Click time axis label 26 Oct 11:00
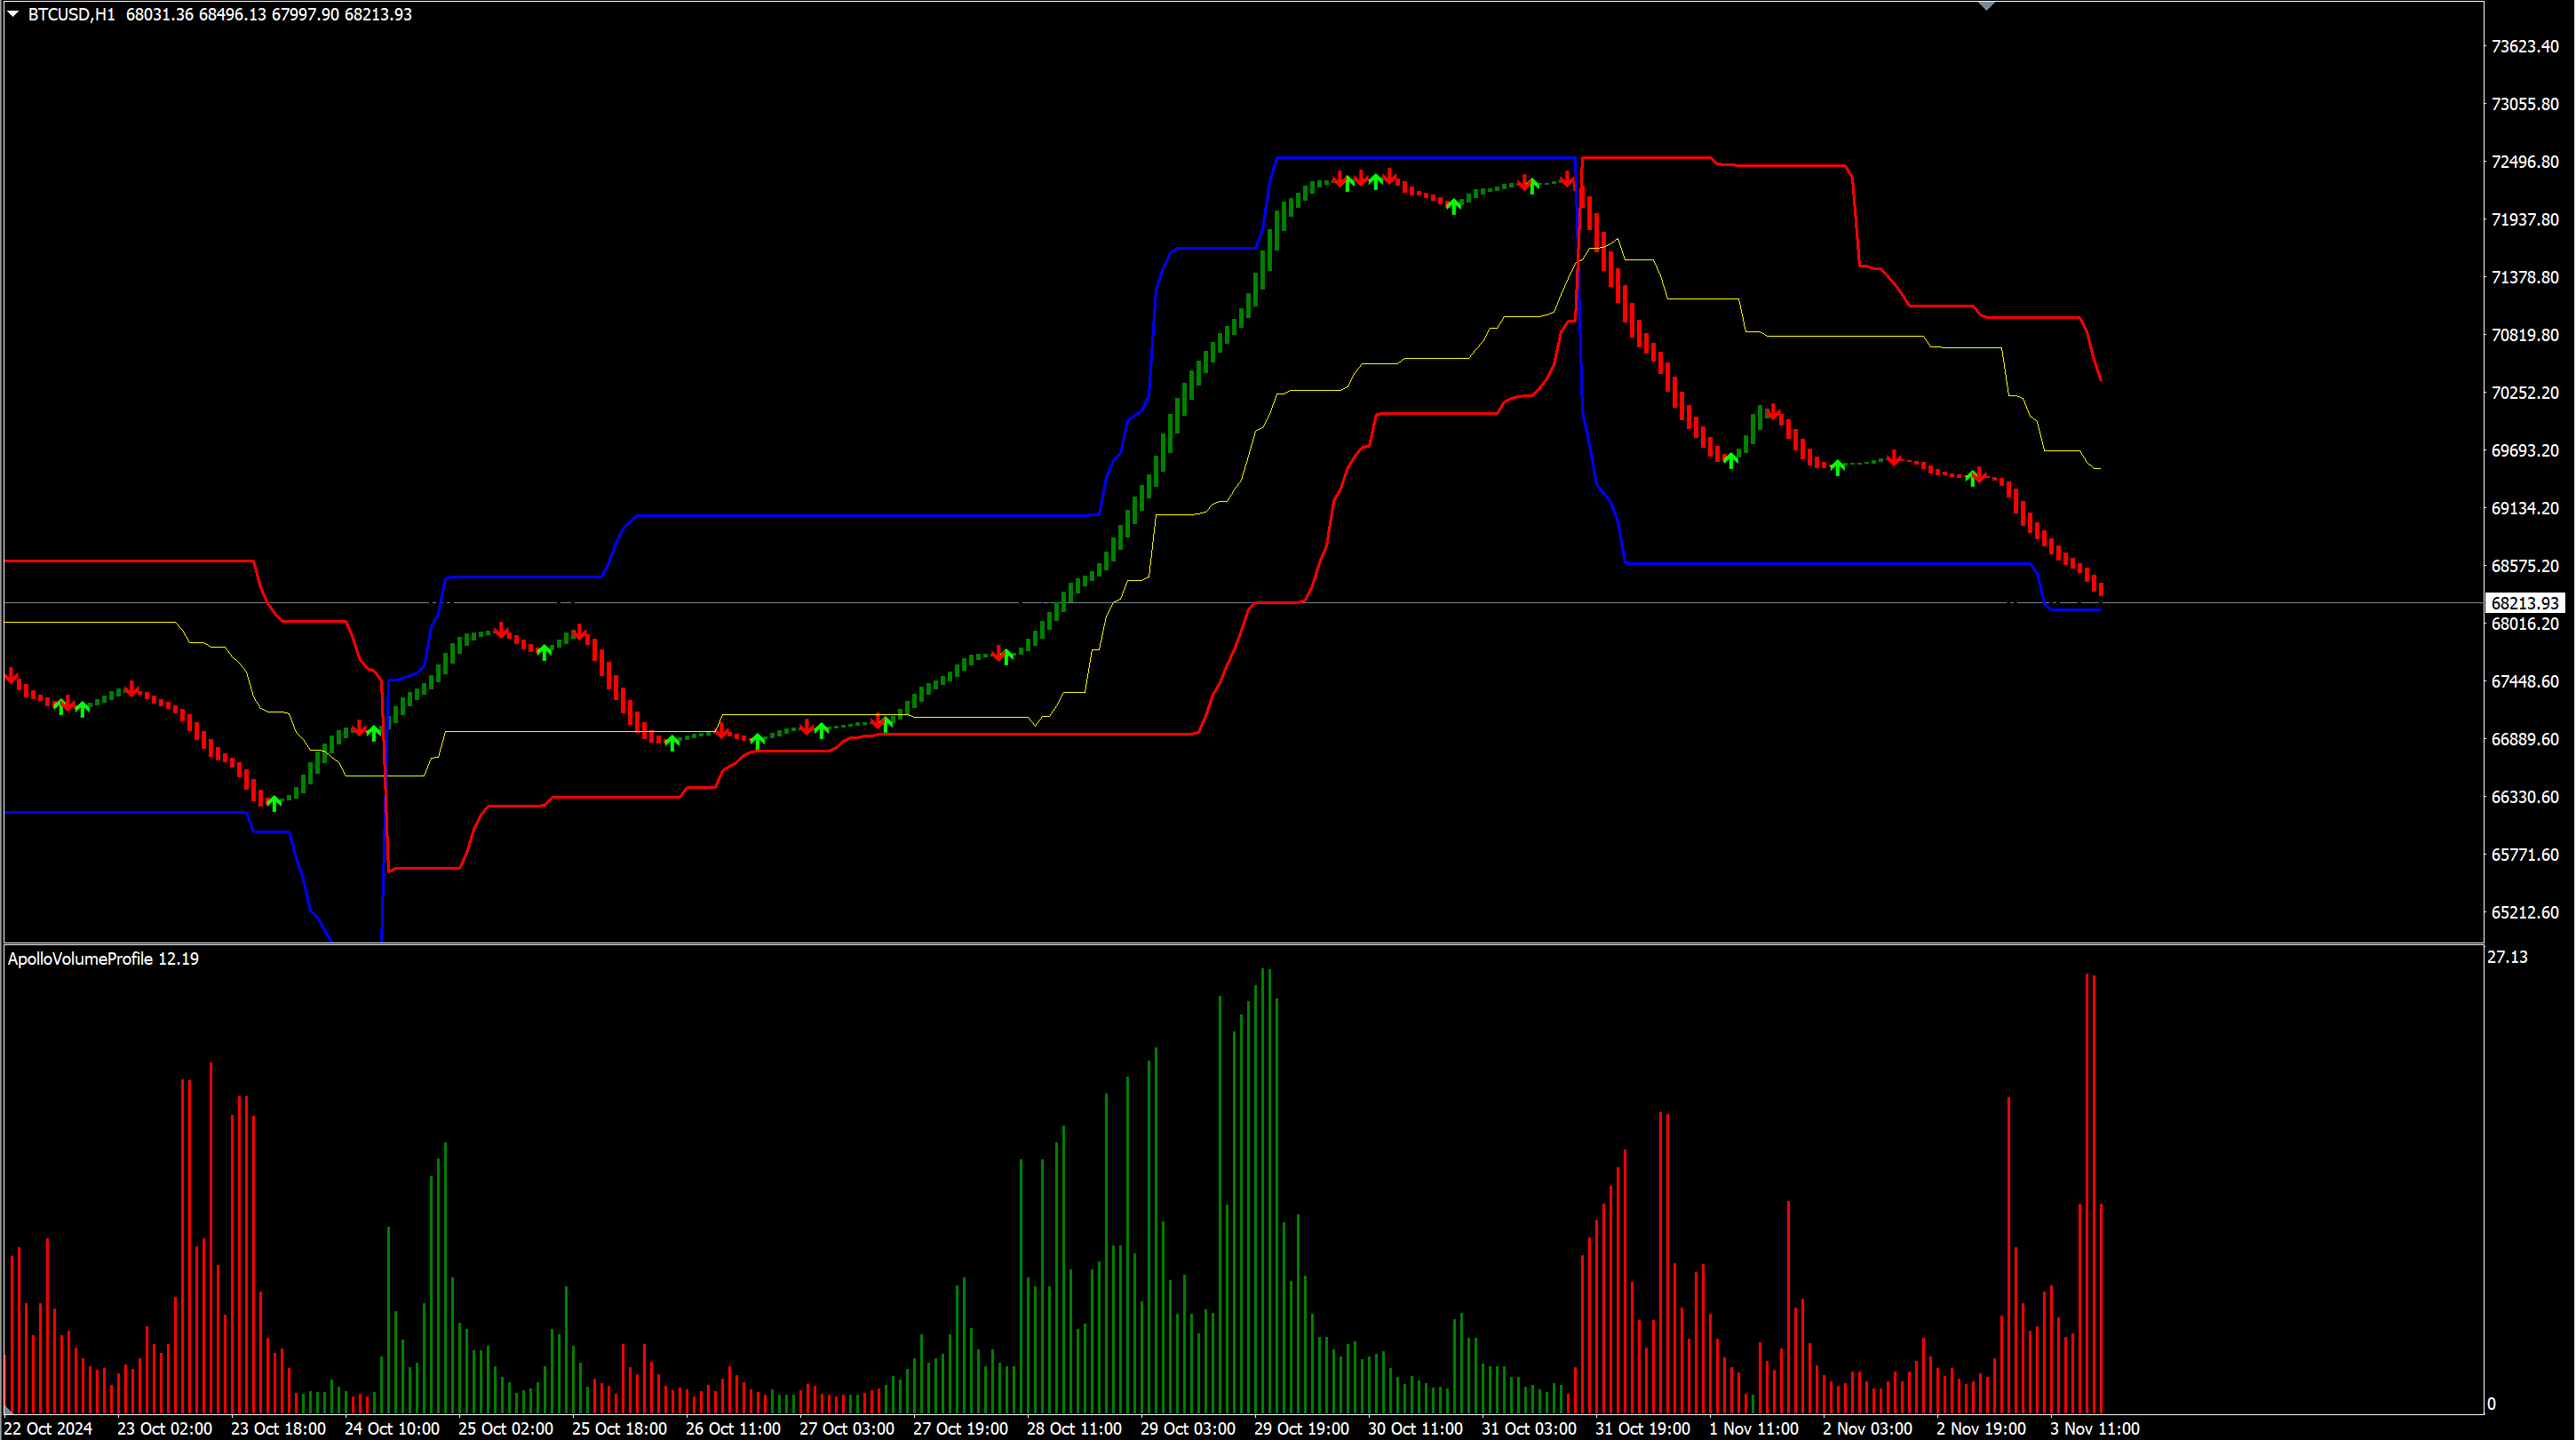The width and height of the screenshot is (2576, 1440). click(733, 1428)
